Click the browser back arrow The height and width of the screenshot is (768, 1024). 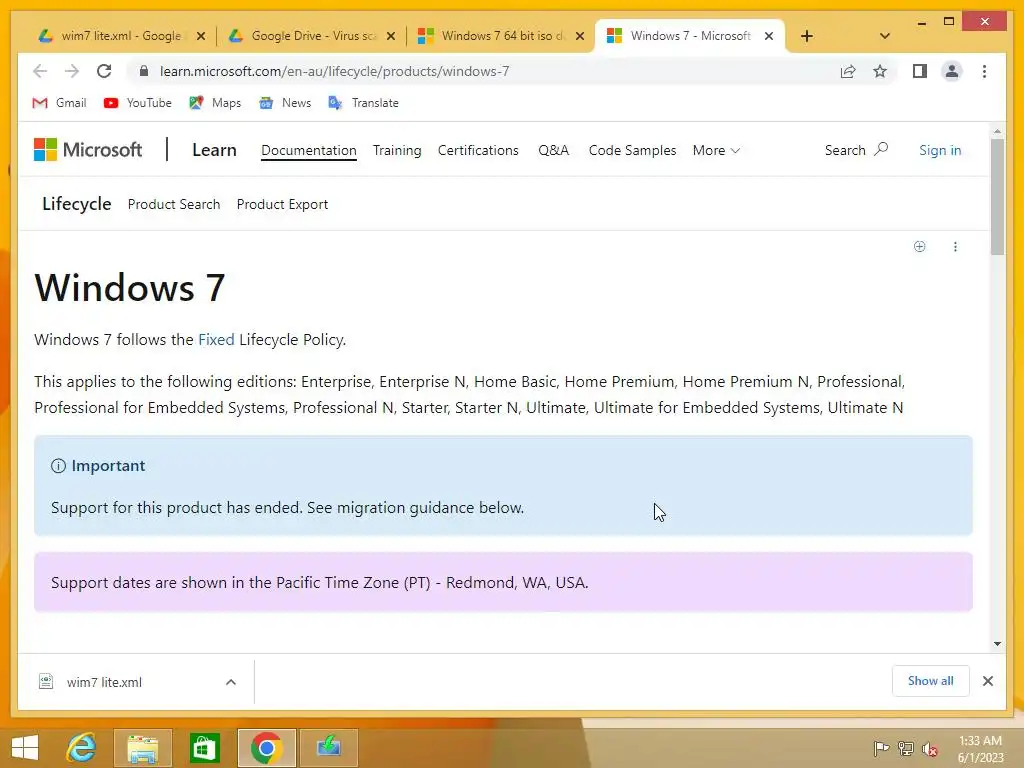pyautogui.click(x=40, y=71)
